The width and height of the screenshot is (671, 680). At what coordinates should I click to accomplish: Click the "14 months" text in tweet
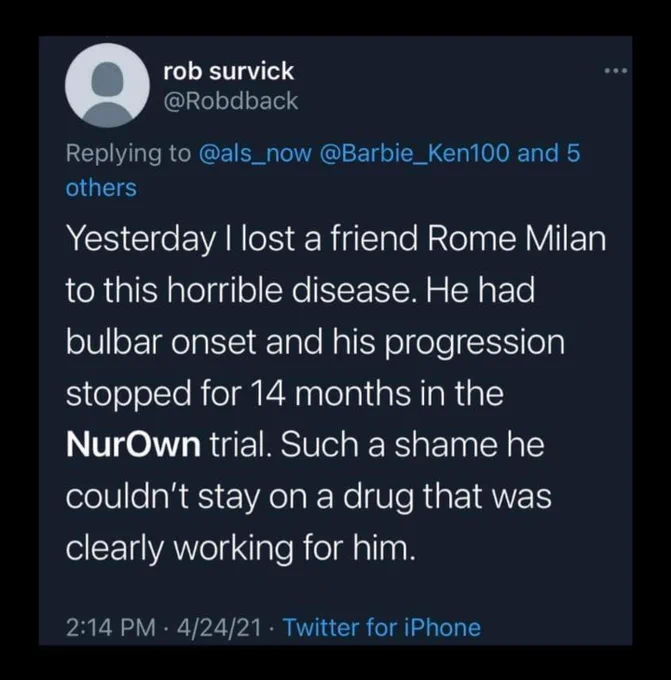[330, 393]
